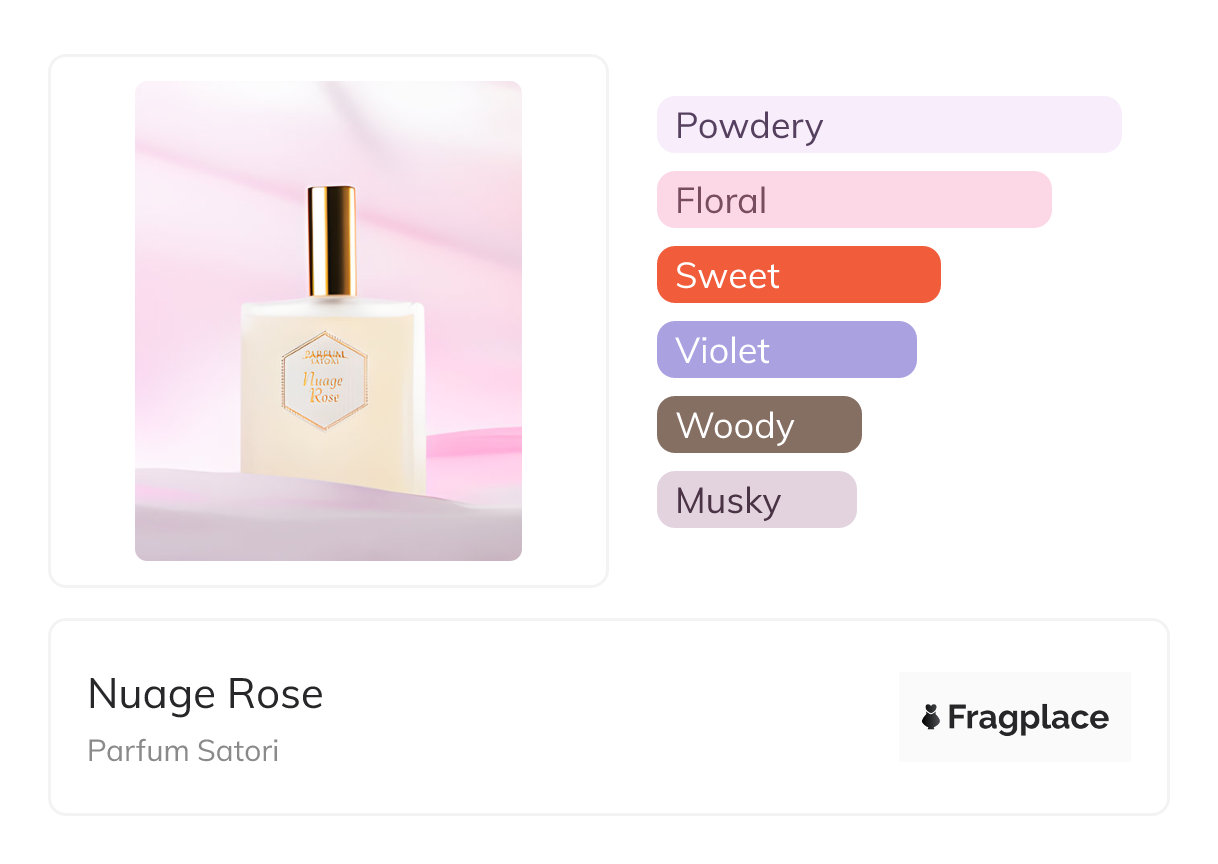Select the brown Woody accord bar
This screenshot has height=864, width=1218.
point(759,425)
